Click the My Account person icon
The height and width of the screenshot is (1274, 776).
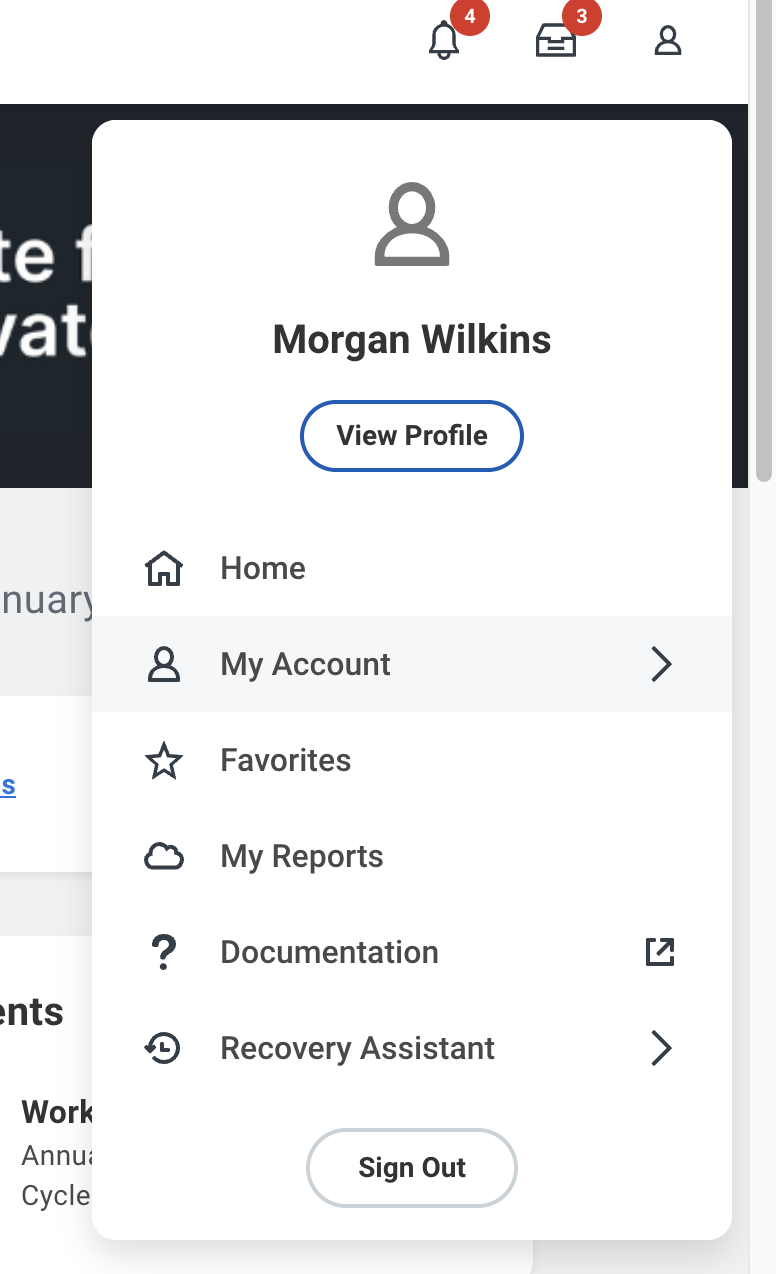click(164, 665)
